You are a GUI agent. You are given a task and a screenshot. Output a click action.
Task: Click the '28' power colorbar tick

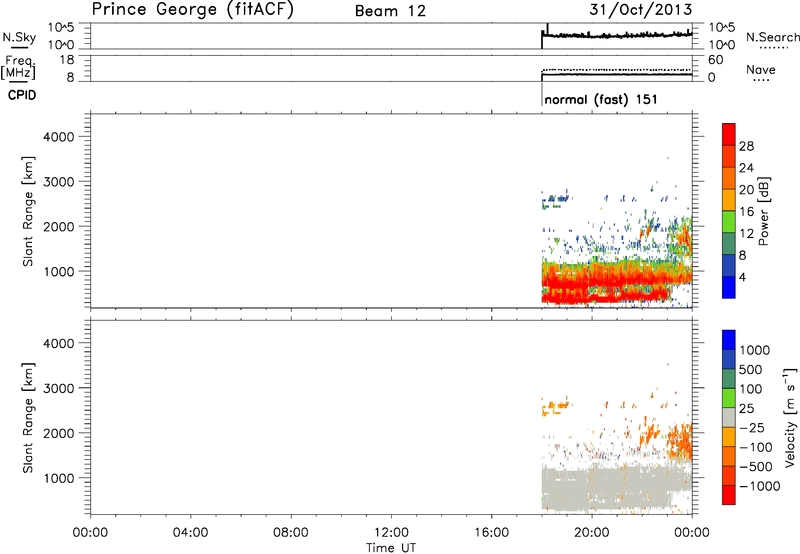746,146
